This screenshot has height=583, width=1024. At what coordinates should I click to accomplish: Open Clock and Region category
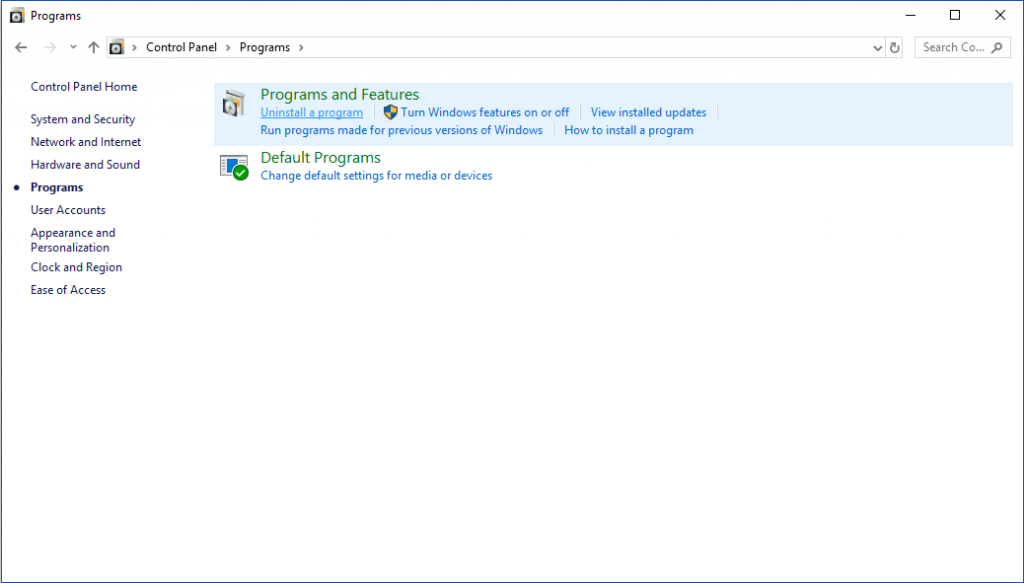(76, 267)
